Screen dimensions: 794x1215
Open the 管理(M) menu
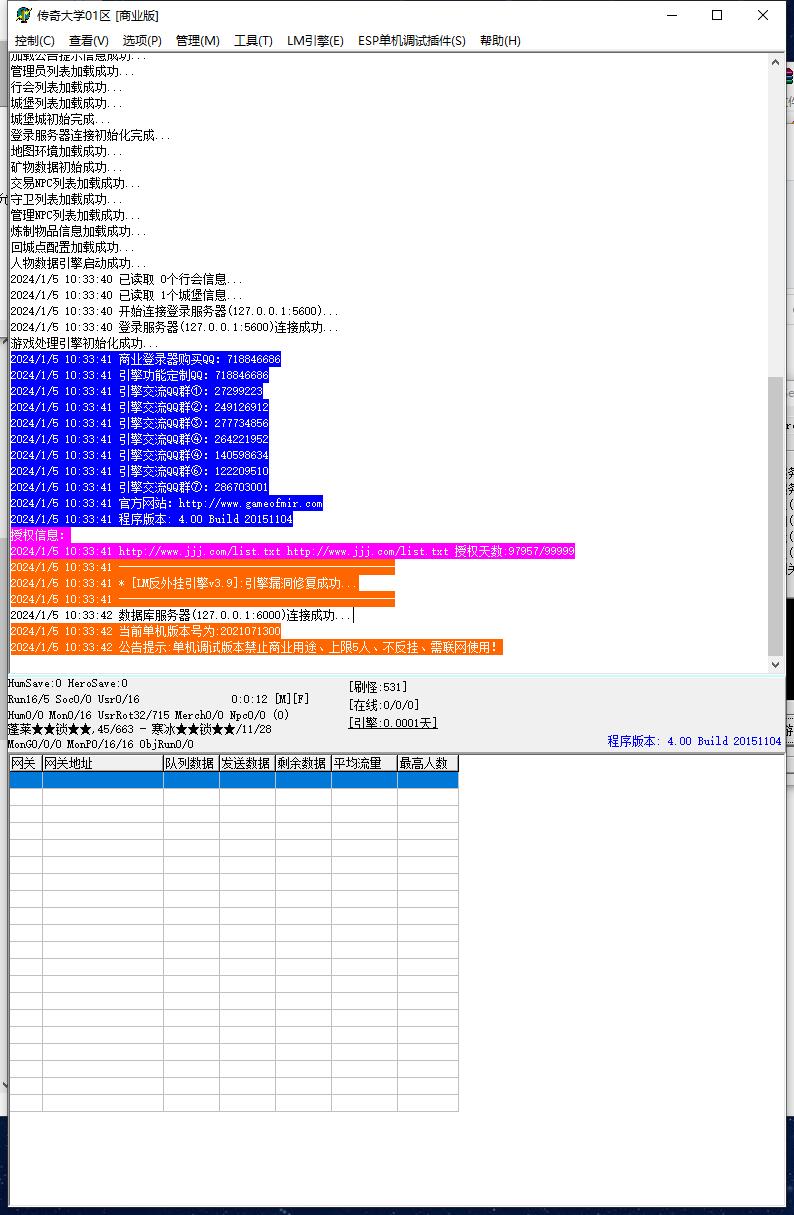point(197,41)
